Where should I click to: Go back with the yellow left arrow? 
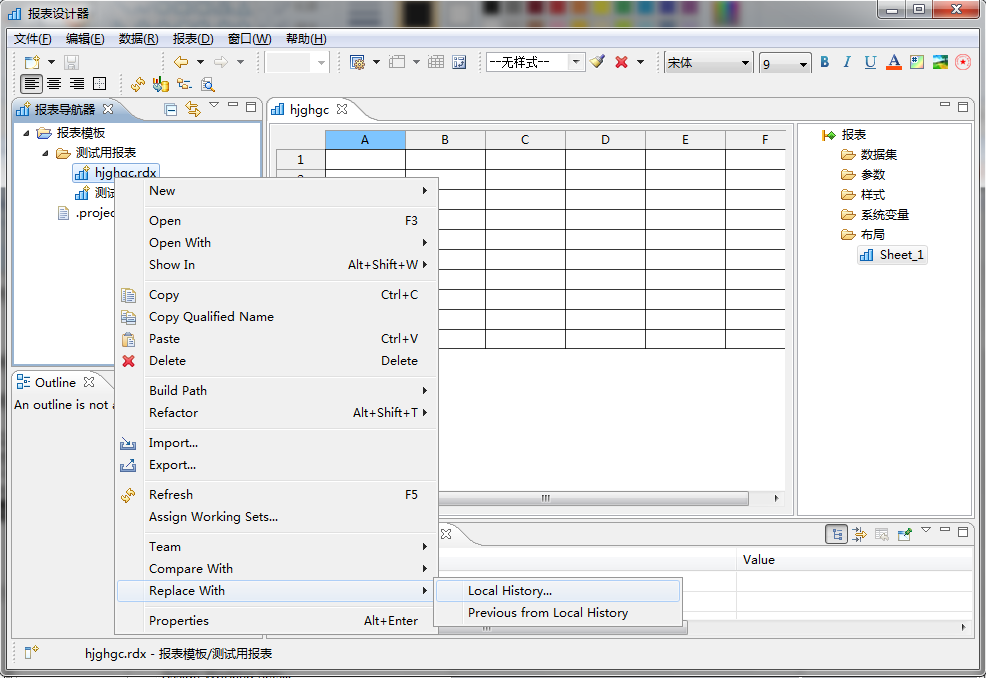click(181, 62)
